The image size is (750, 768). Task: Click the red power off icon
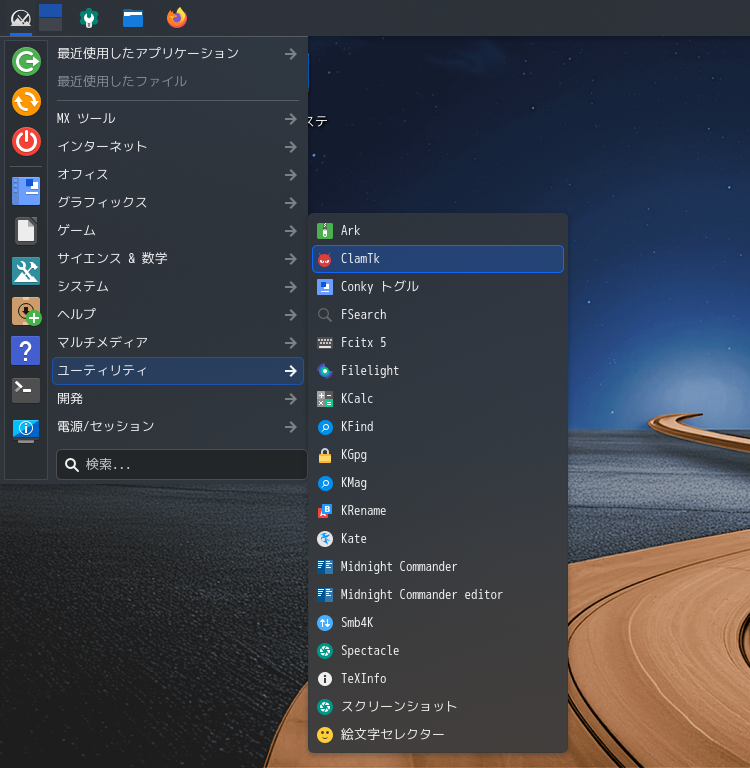(x=26, y=142)
